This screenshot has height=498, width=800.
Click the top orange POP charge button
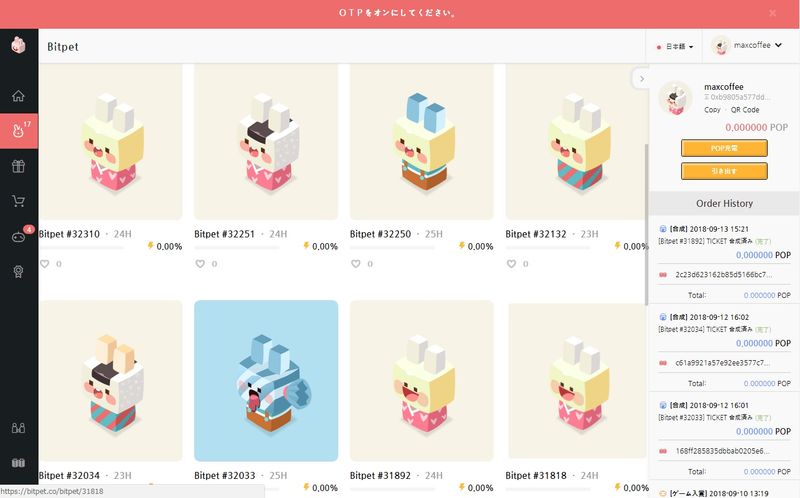click(x=724, y=148)
